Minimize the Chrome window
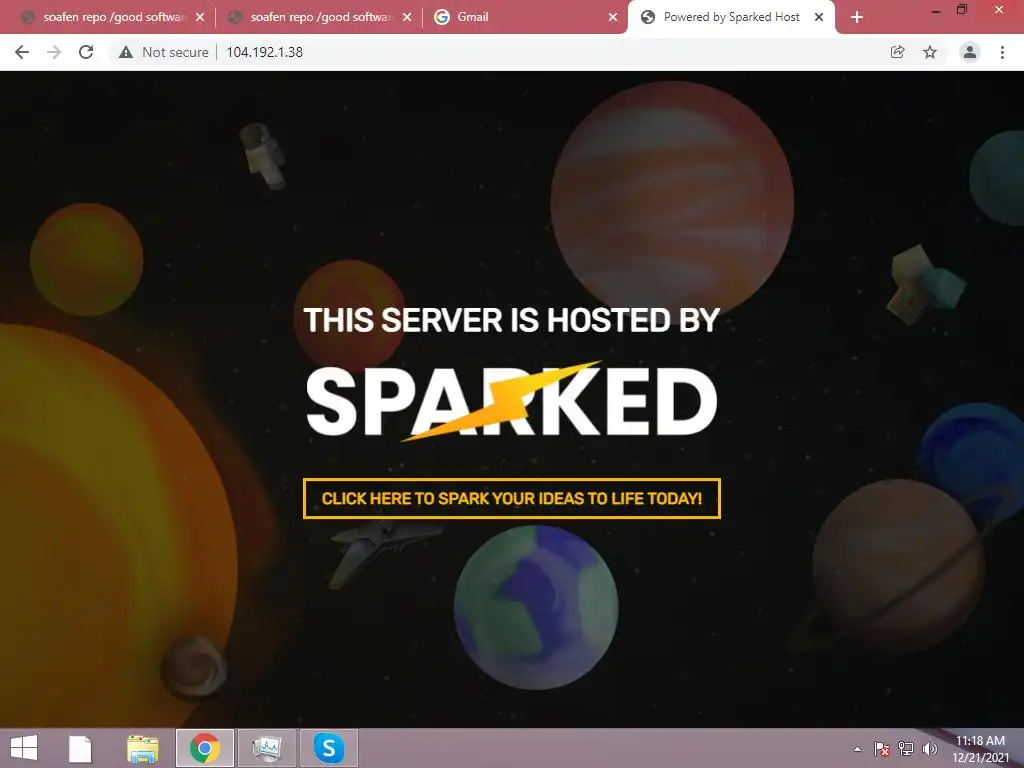The width and height of the screenshot is (1024, 768). pos(936,11)
